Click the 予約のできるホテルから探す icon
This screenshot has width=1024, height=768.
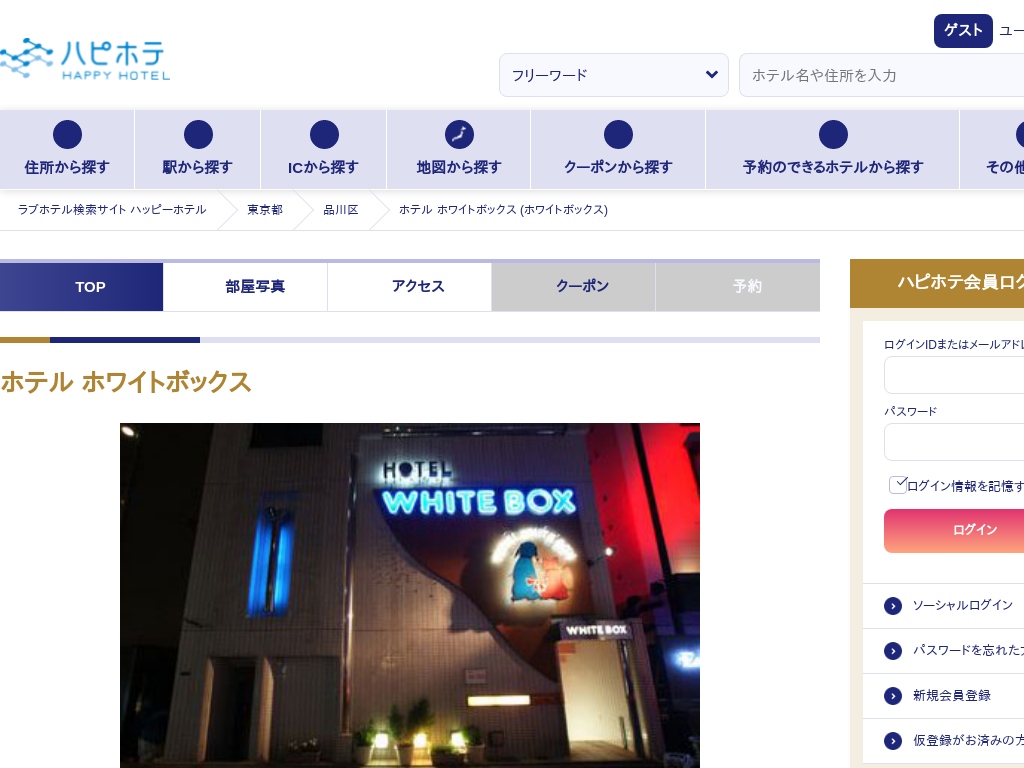click(832, 135)
